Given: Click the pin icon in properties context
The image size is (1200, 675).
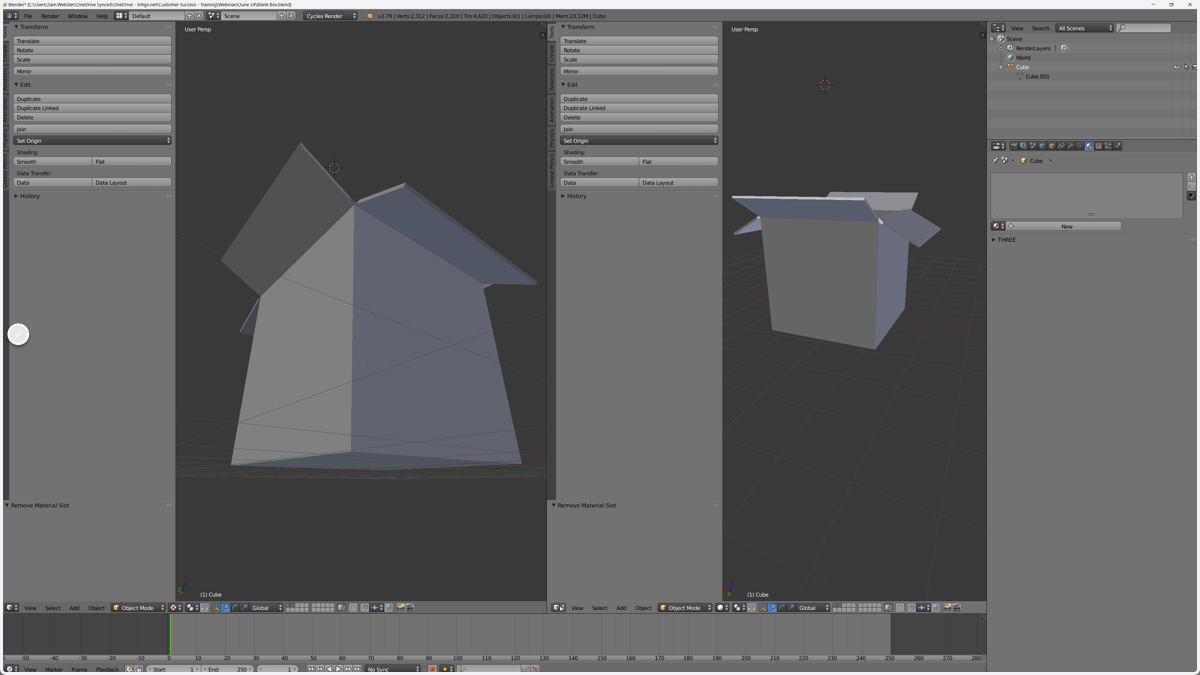Looking at the screenshot, I should [995, 160].
